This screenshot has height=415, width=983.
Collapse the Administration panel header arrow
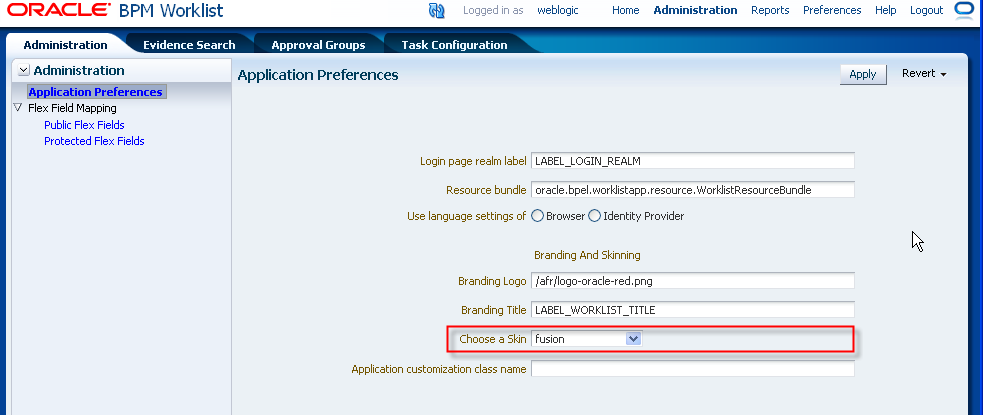pyautogui.click(x=24, y=70)
